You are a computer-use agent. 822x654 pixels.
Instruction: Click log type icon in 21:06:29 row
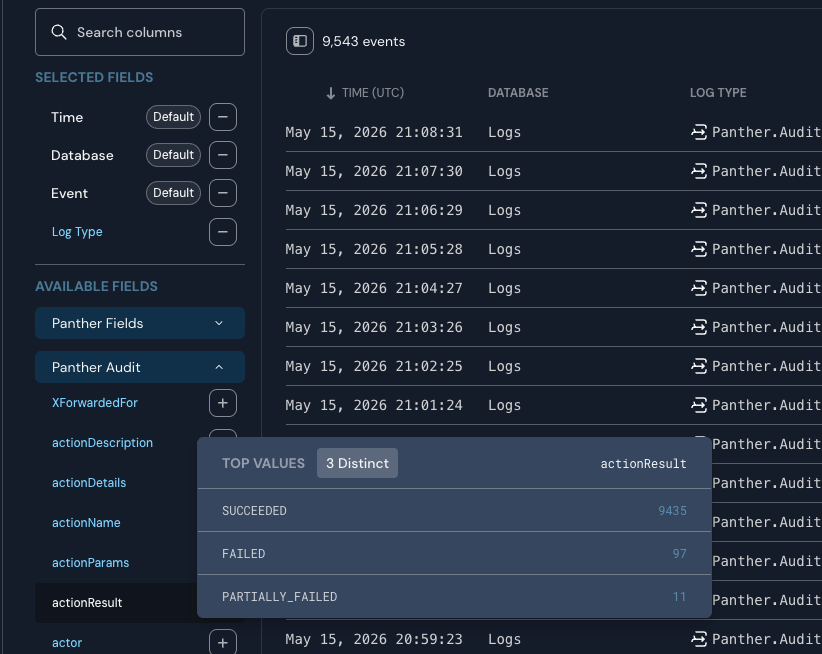pos(699,210)
